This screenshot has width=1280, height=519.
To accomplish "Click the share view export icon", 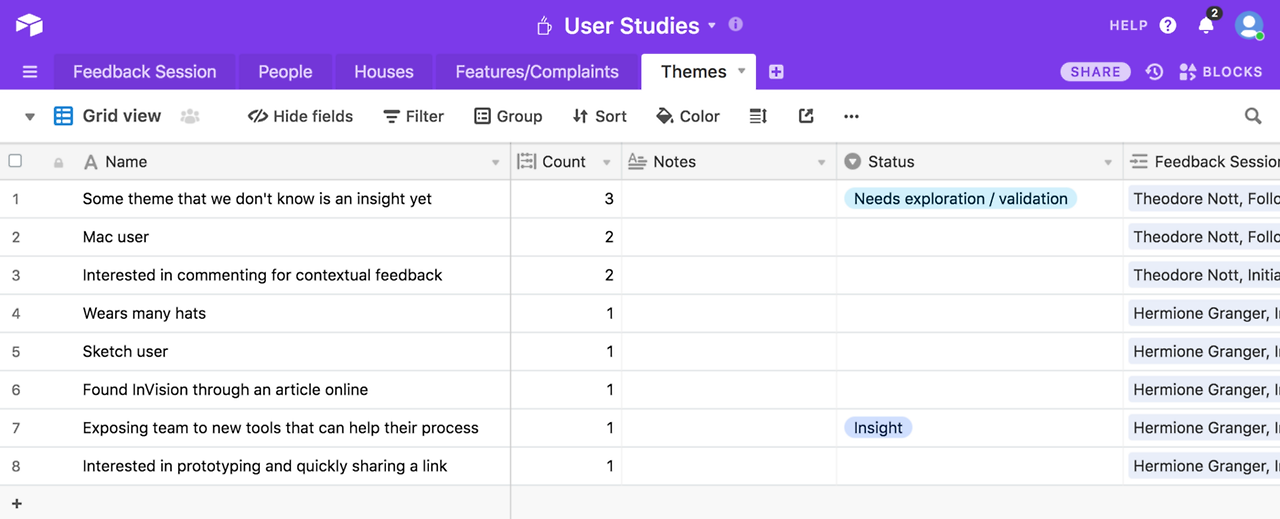I will [806, 116].
